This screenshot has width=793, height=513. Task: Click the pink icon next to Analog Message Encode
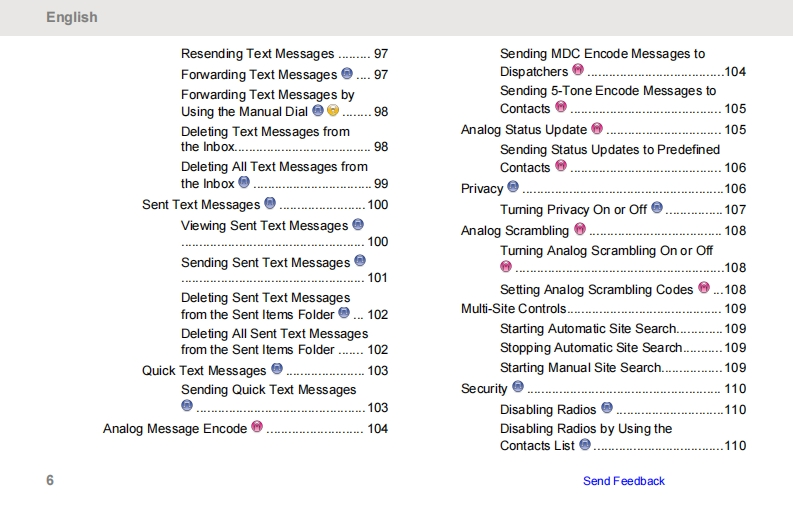pos(257,428)
